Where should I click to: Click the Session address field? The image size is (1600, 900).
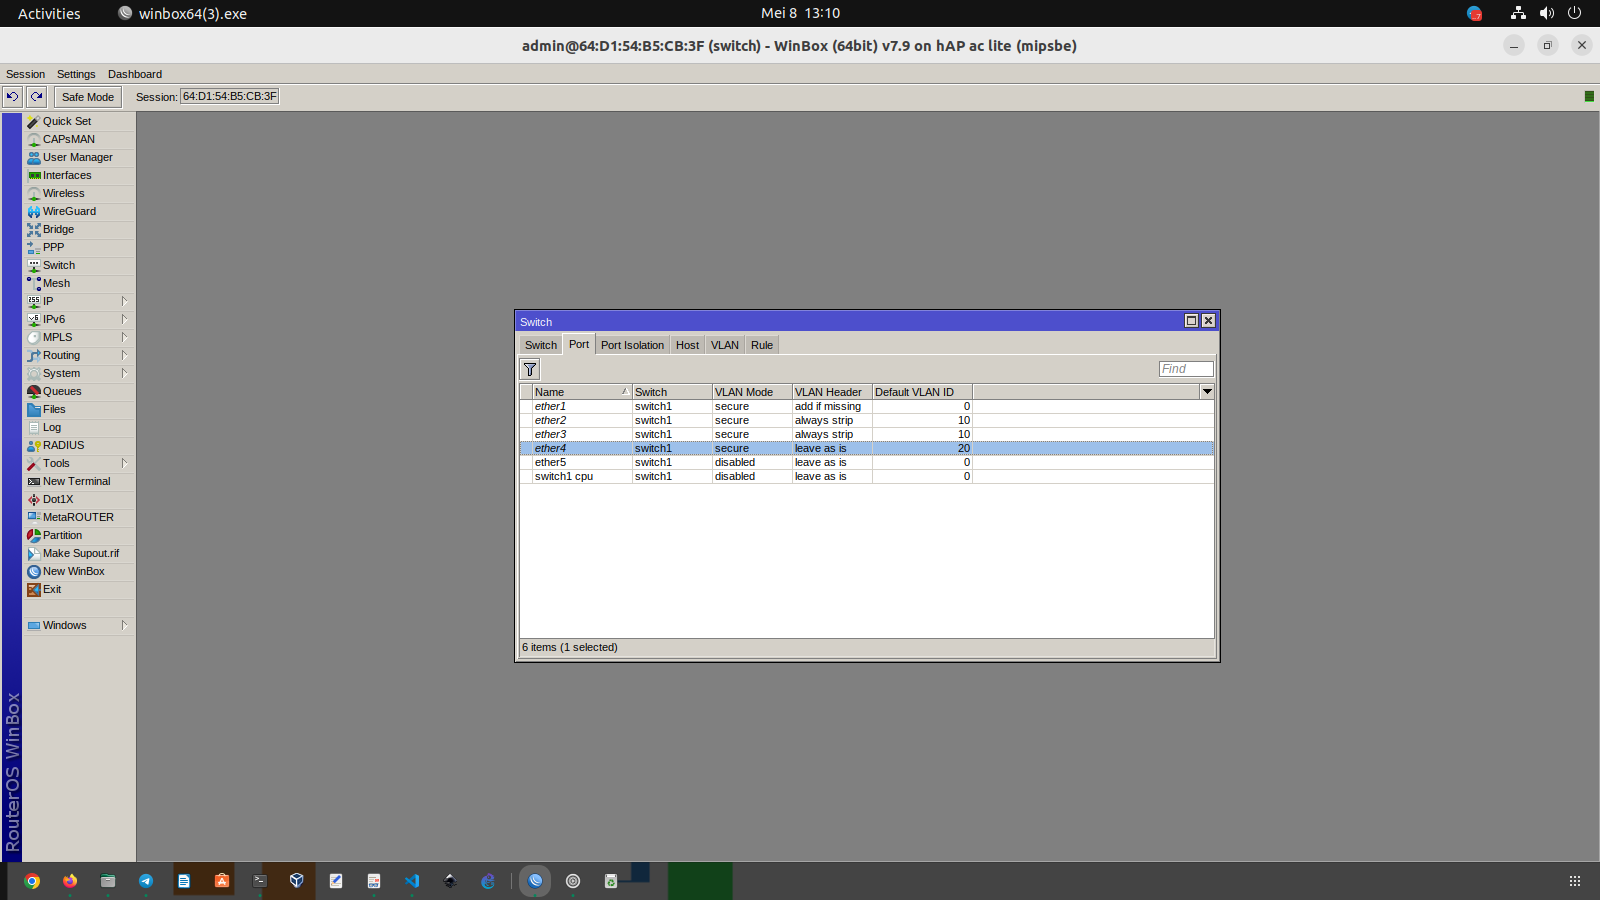[229, 96]
